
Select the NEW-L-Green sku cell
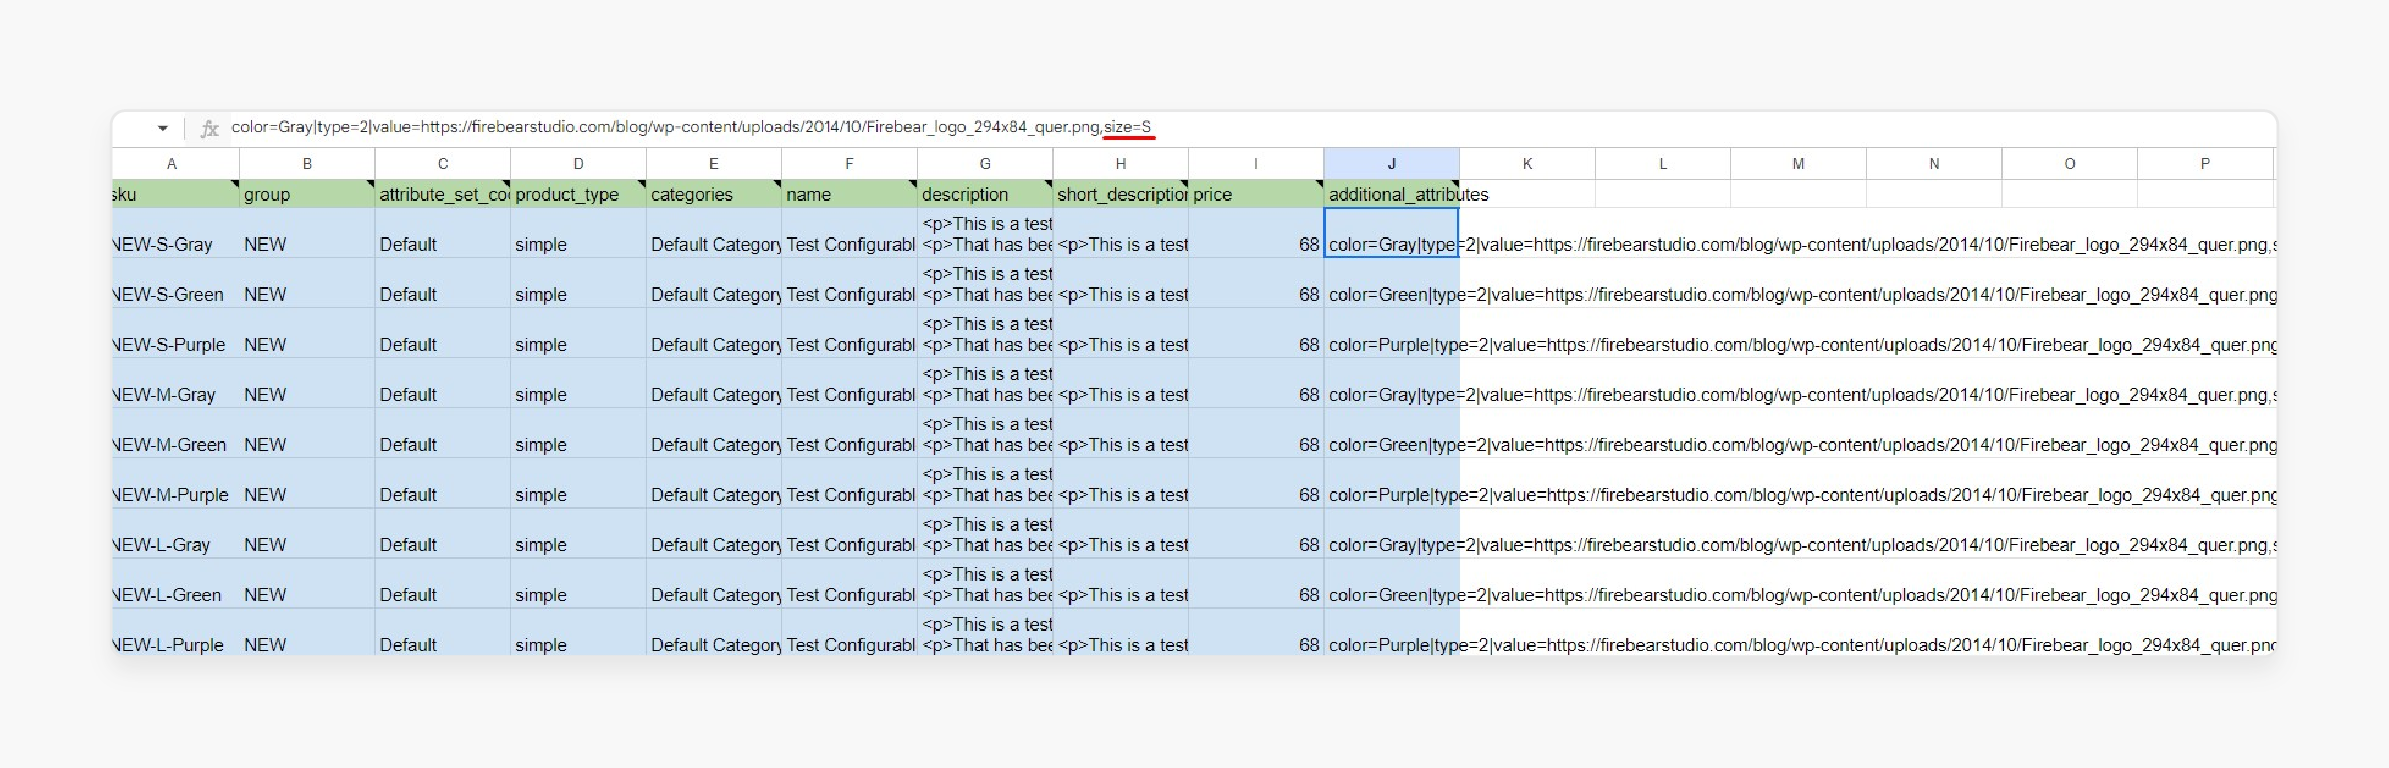pyautogui.click(x=175, y=583)
